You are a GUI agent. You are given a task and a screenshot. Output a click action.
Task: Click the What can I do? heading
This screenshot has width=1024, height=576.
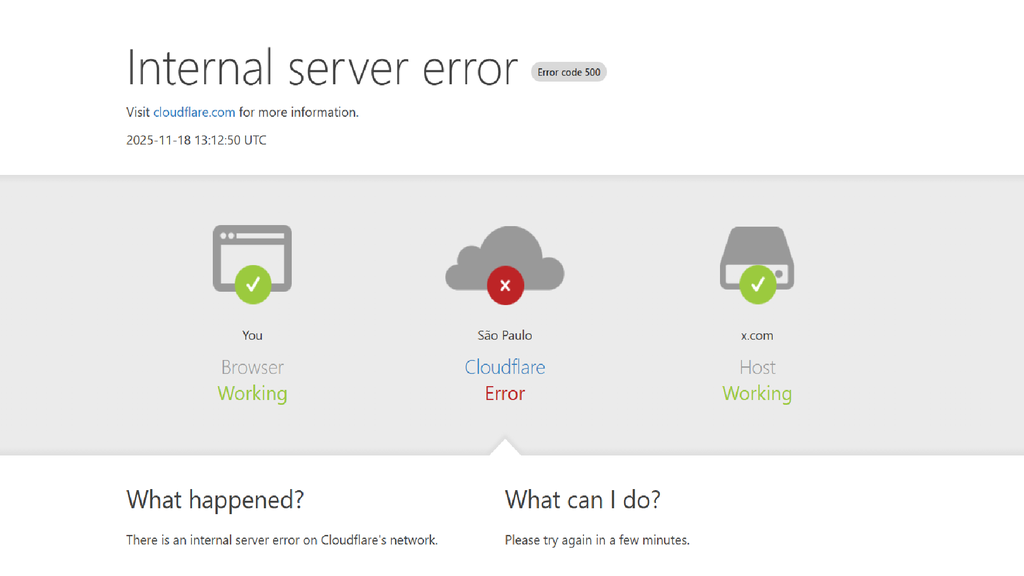[x=583, y=499]
